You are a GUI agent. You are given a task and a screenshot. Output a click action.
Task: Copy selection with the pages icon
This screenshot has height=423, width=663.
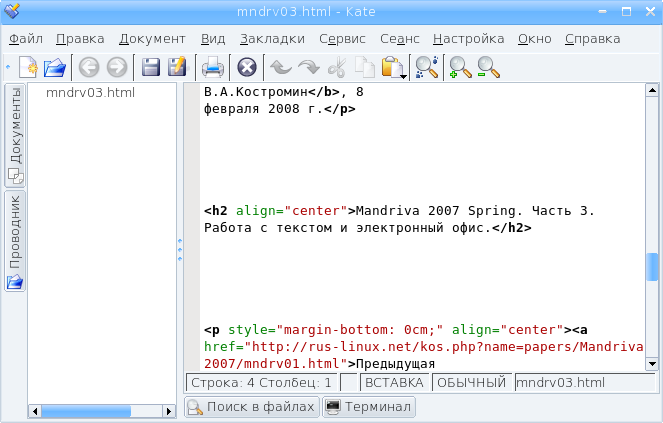[364, 67]
